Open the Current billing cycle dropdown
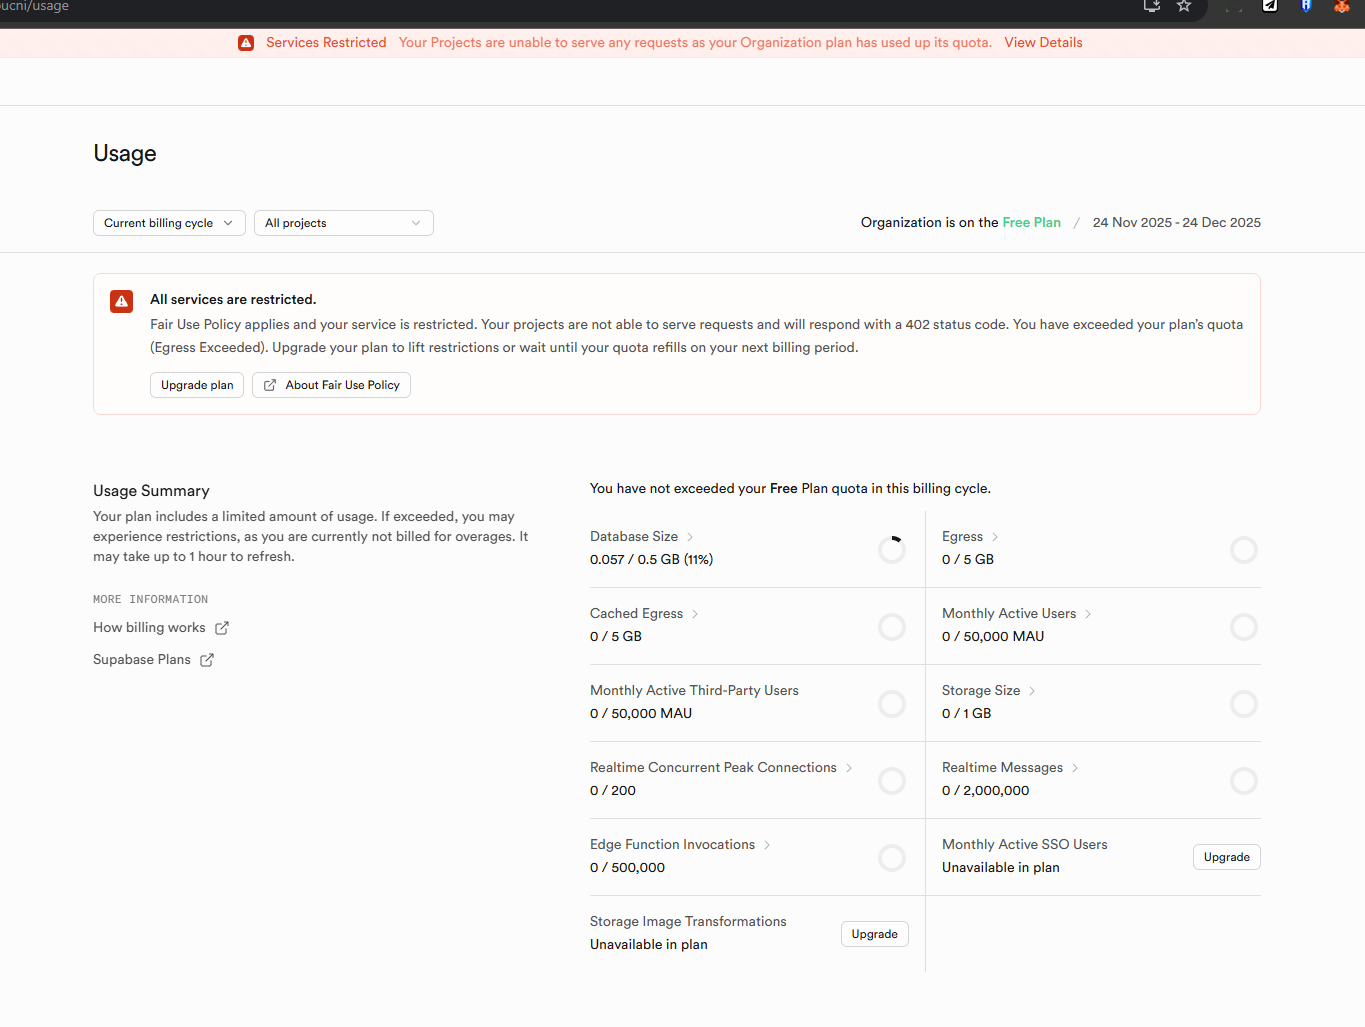The image size is (1365, 1027). (x=169, y=223)
